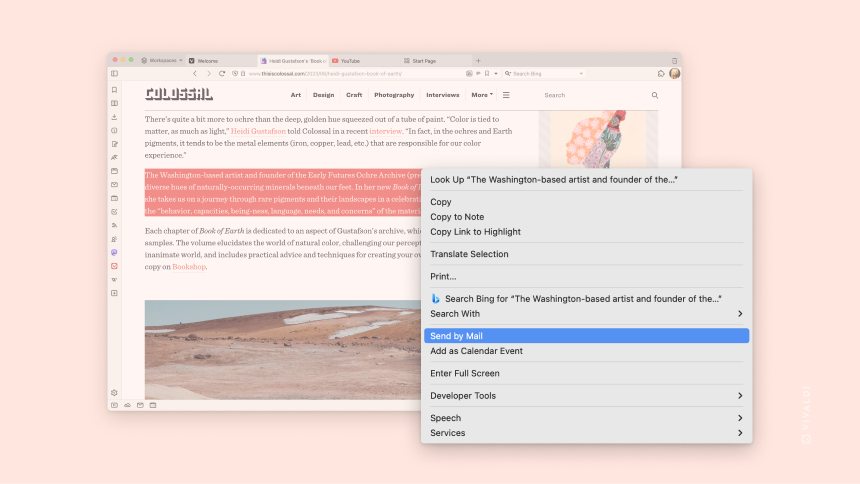The width and height of the screenshot is (860, 484).
Task: Open the address bar history dropdown arrow
Action: [496, 74]
